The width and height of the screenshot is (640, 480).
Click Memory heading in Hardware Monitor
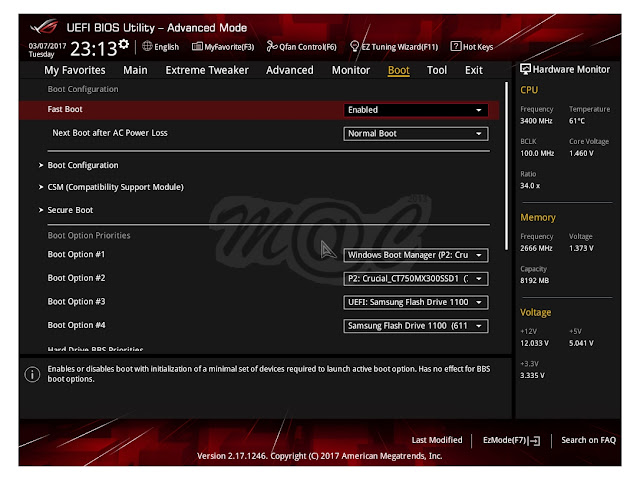click(x=538, y=218)
